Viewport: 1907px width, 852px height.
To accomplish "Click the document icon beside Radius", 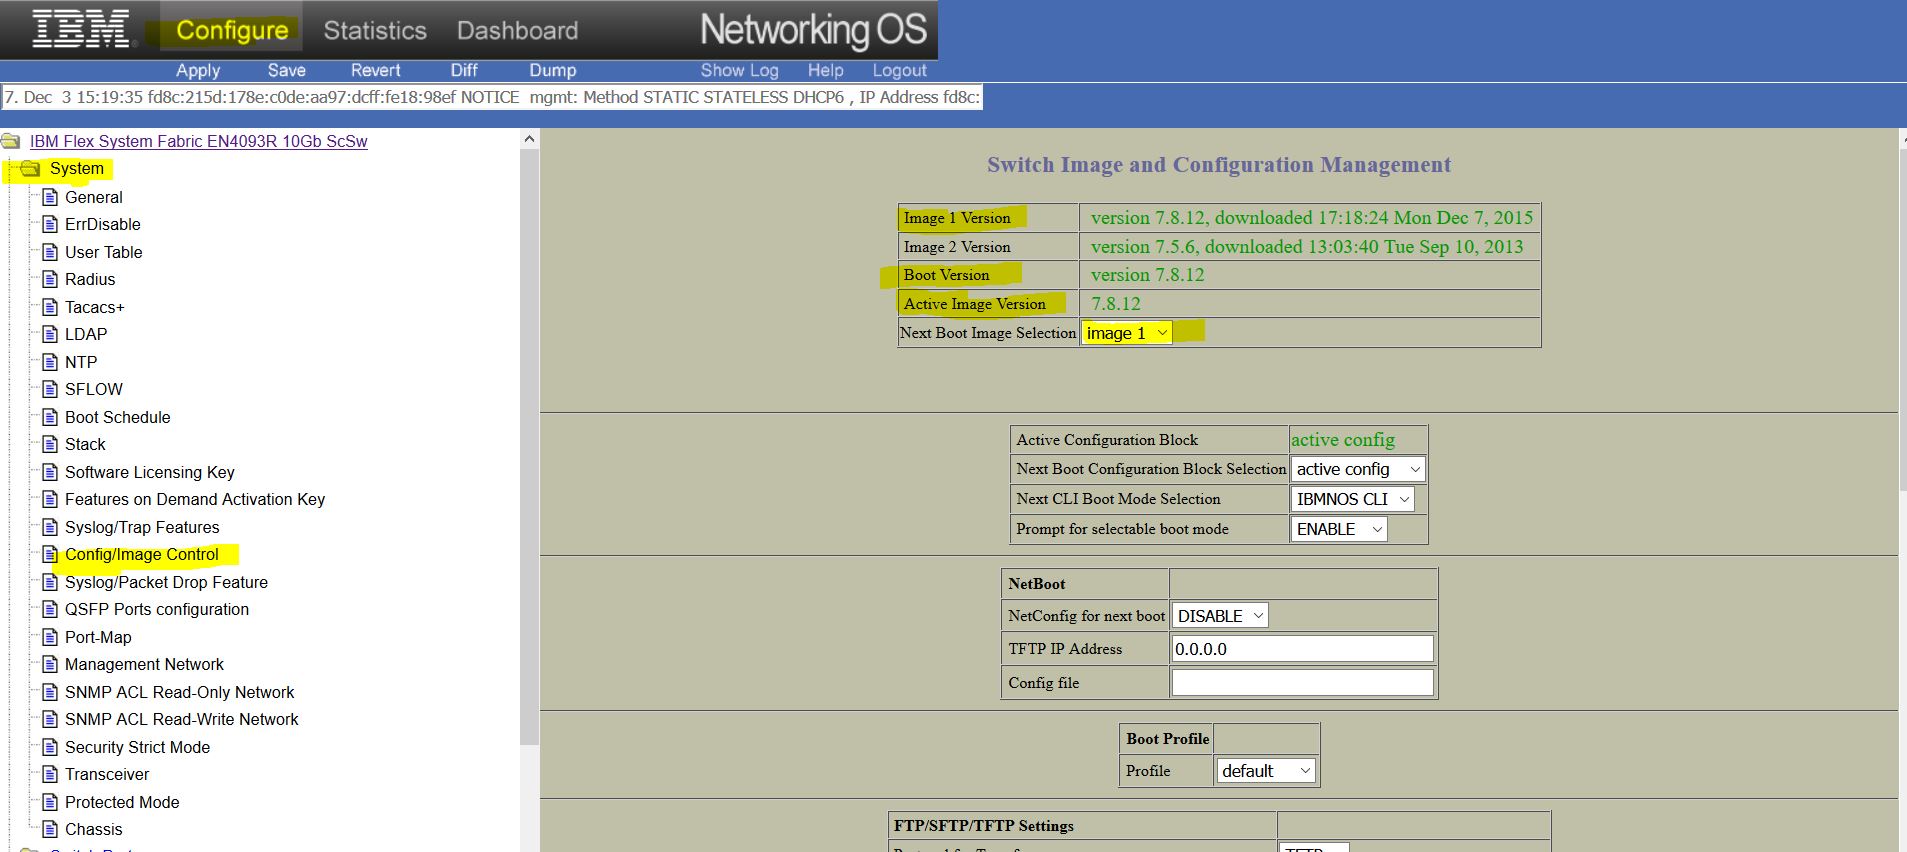I will point(50,279).
